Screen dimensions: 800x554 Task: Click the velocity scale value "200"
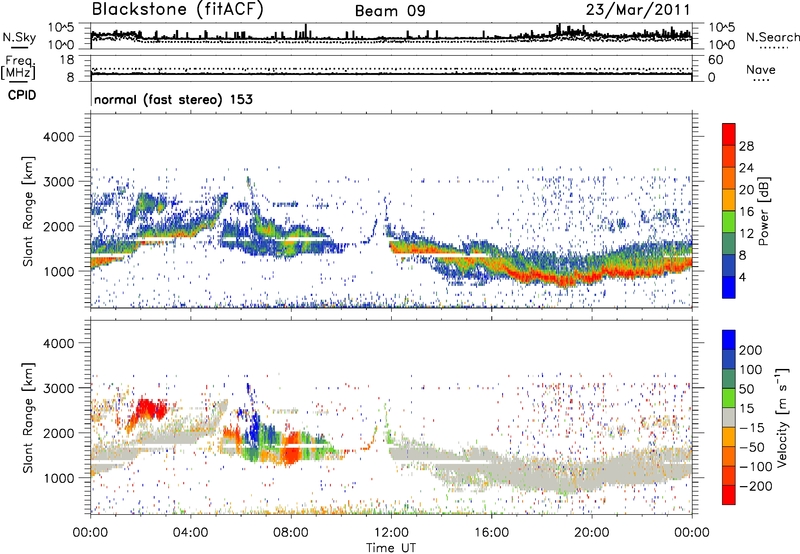point(751,350)
